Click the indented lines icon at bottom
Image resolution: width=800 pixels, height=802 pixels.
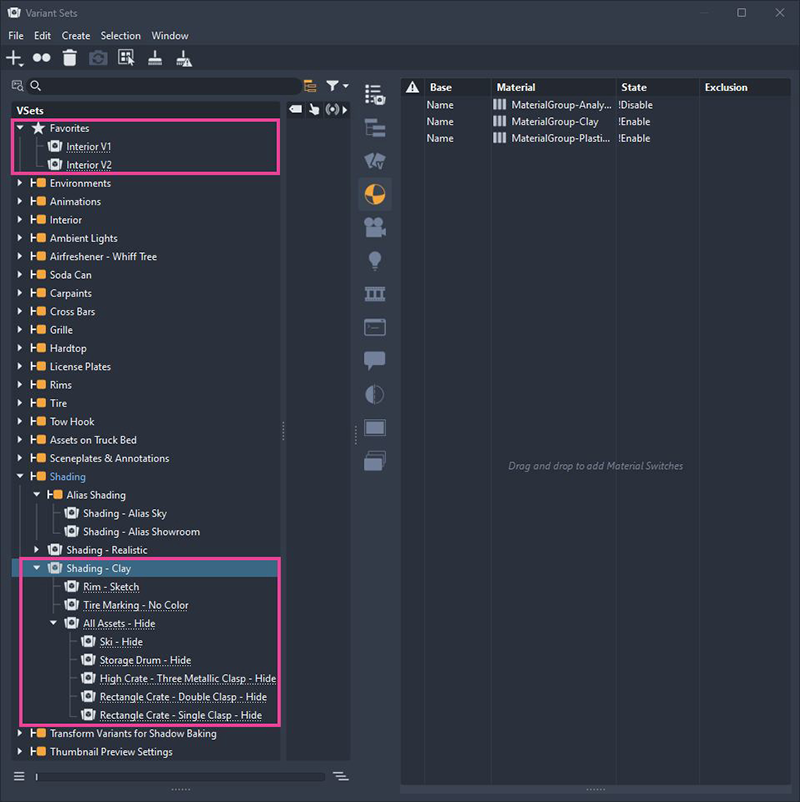(x=341, y=776)
